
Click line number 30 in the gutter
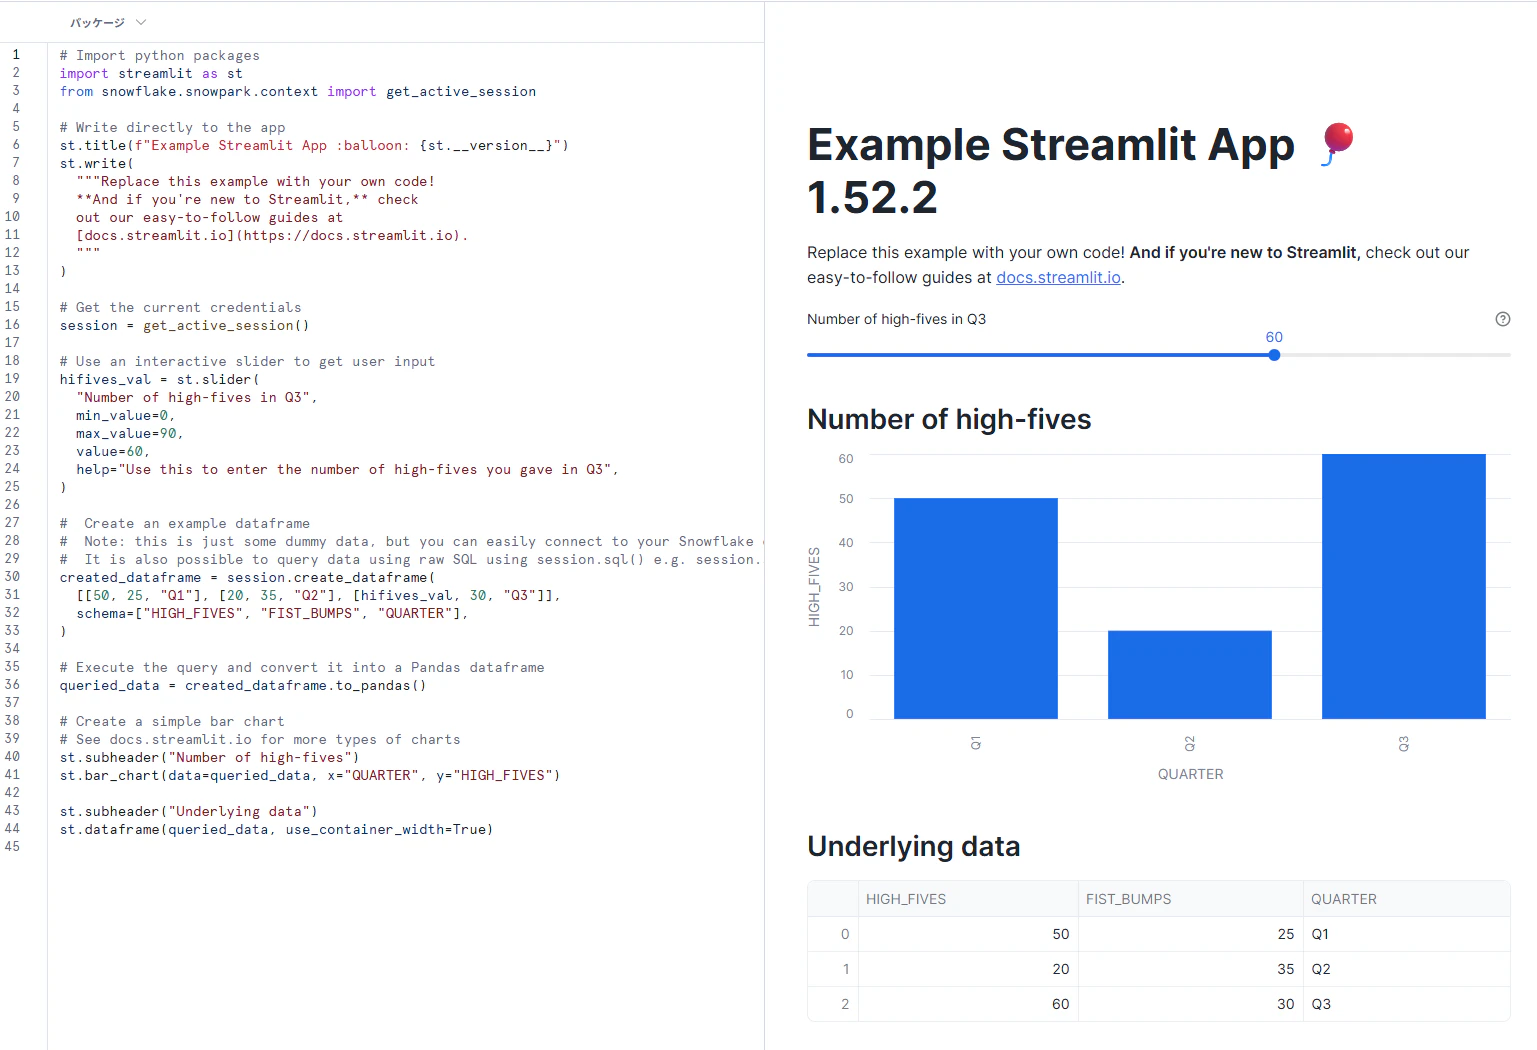click(12, 577)
